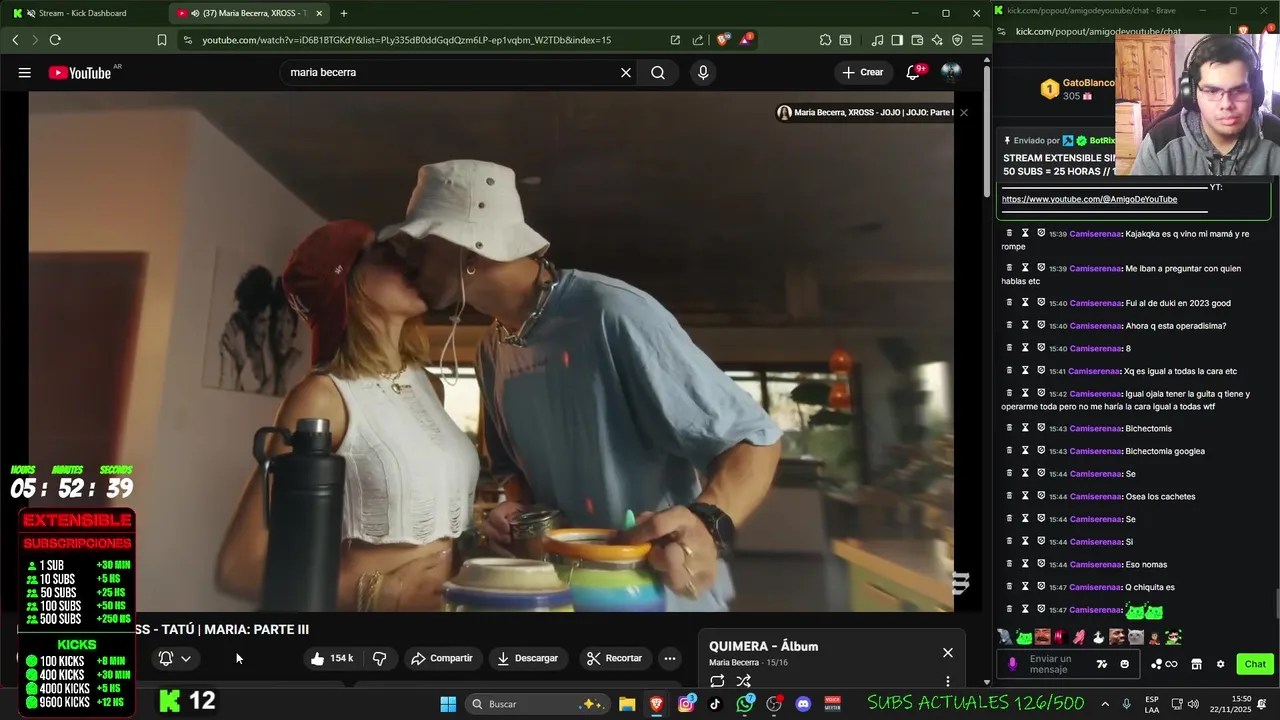
Task: Close the Maria Becerra YouTube tab
Action: tap(319, 13)
